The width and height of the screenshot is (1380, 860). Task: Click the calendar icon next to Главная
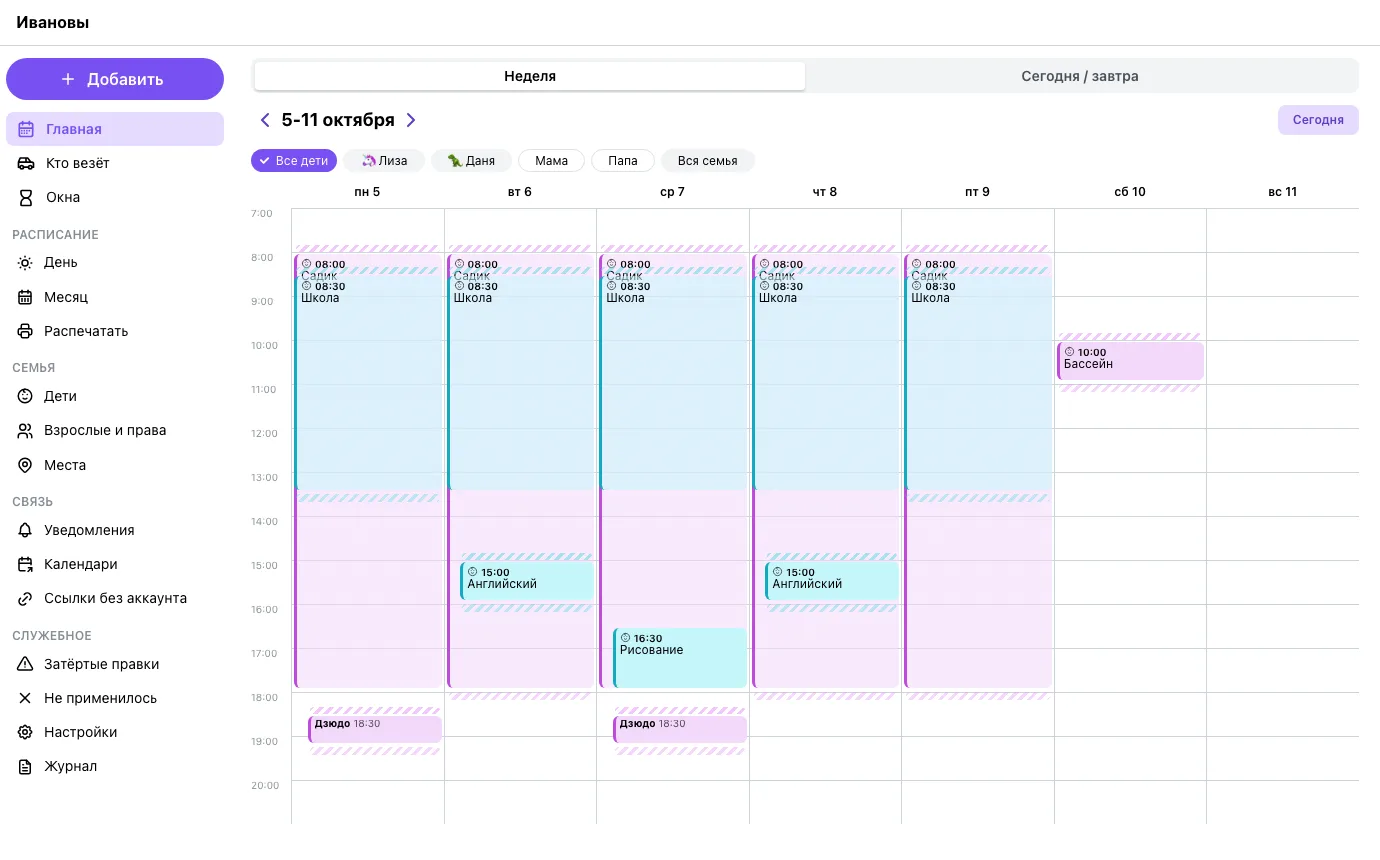coord(26,129)
